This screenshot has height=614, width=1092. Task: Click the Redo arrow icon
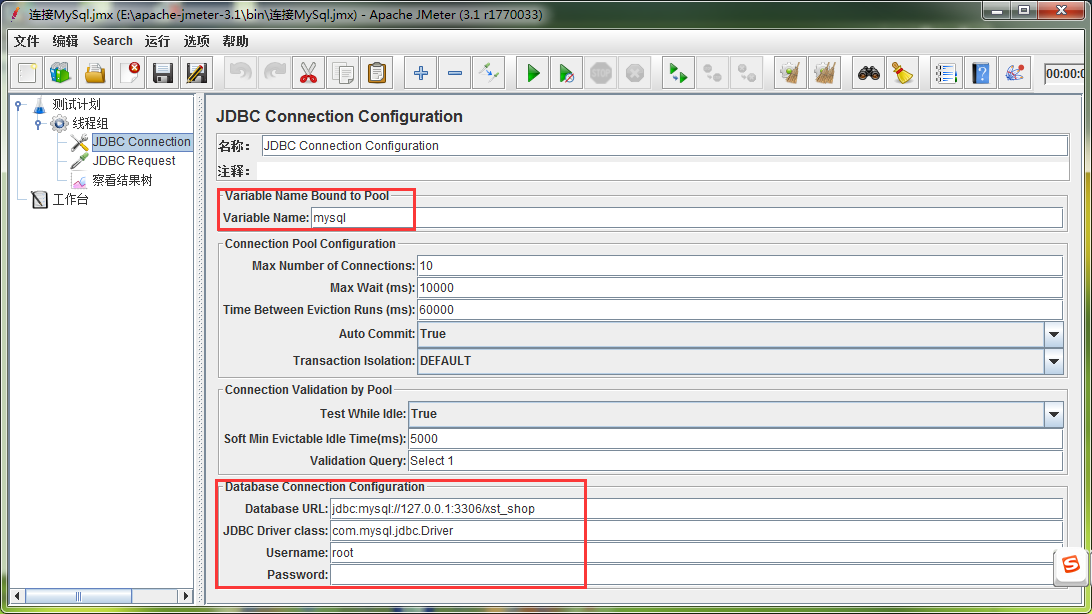(274, 73)
